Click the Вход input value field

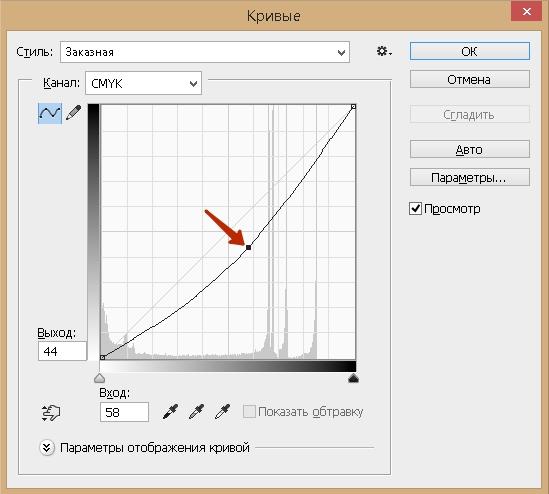coord(124,412)
